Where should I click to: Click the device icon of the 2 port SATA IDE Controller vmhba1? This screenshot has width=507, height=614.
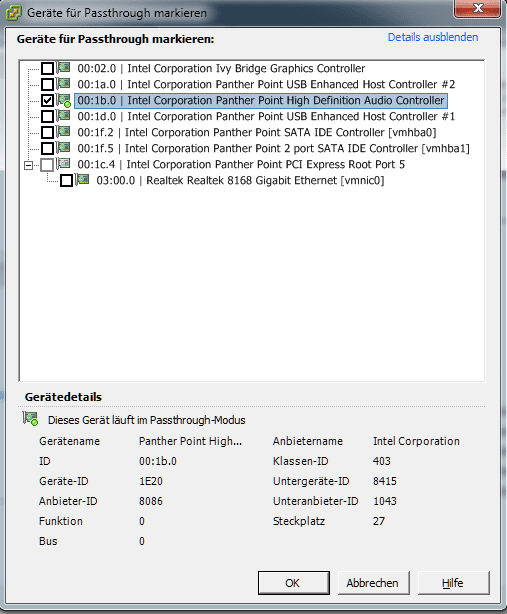pyautogui.click(x=64, y=148)
